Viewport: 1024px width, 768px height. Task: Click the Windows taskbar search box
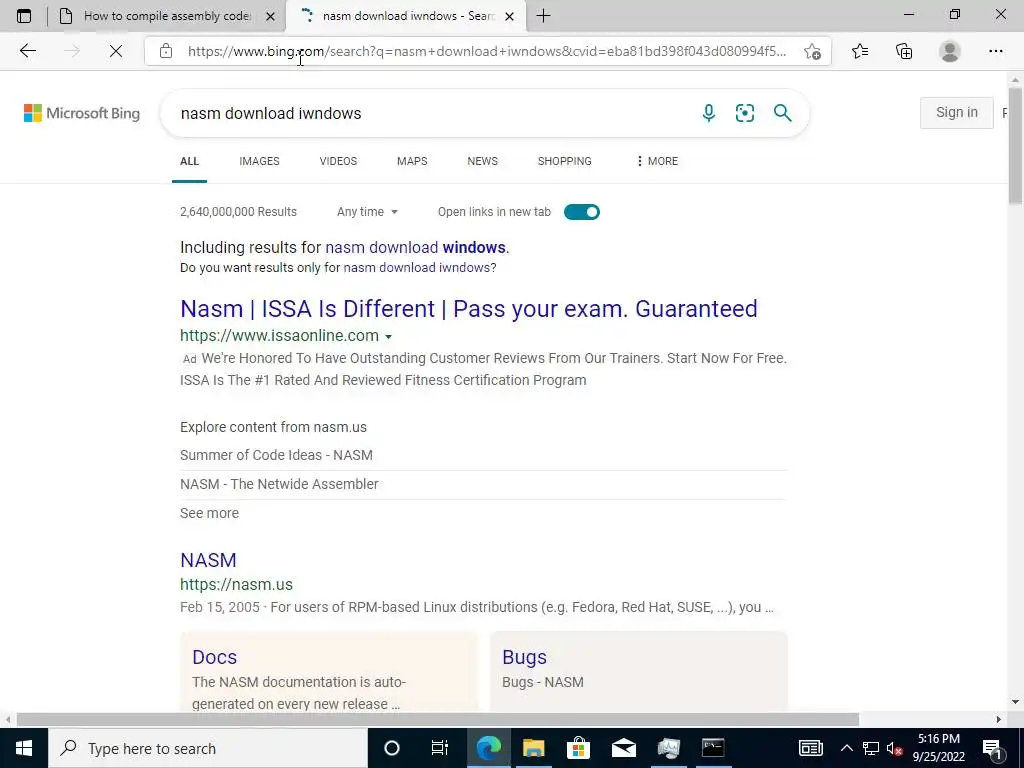click(x=208, y=748)
